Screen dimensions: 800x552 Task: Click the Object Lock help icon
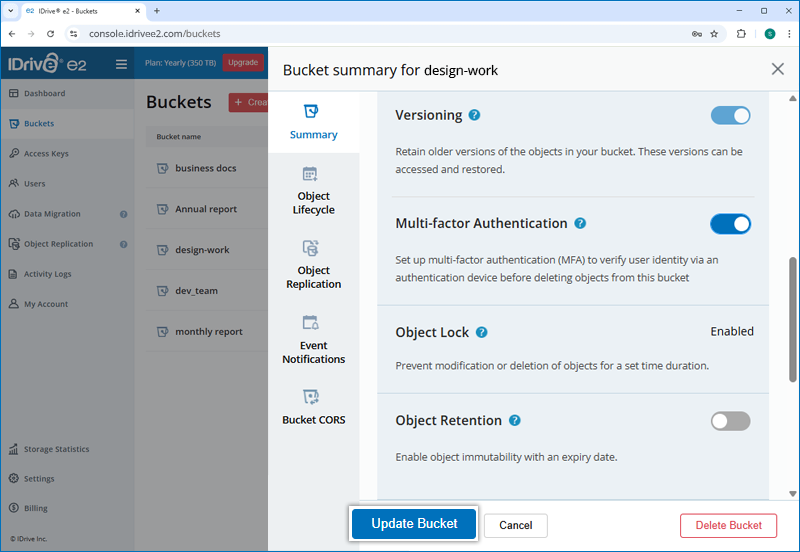point(482,332)
